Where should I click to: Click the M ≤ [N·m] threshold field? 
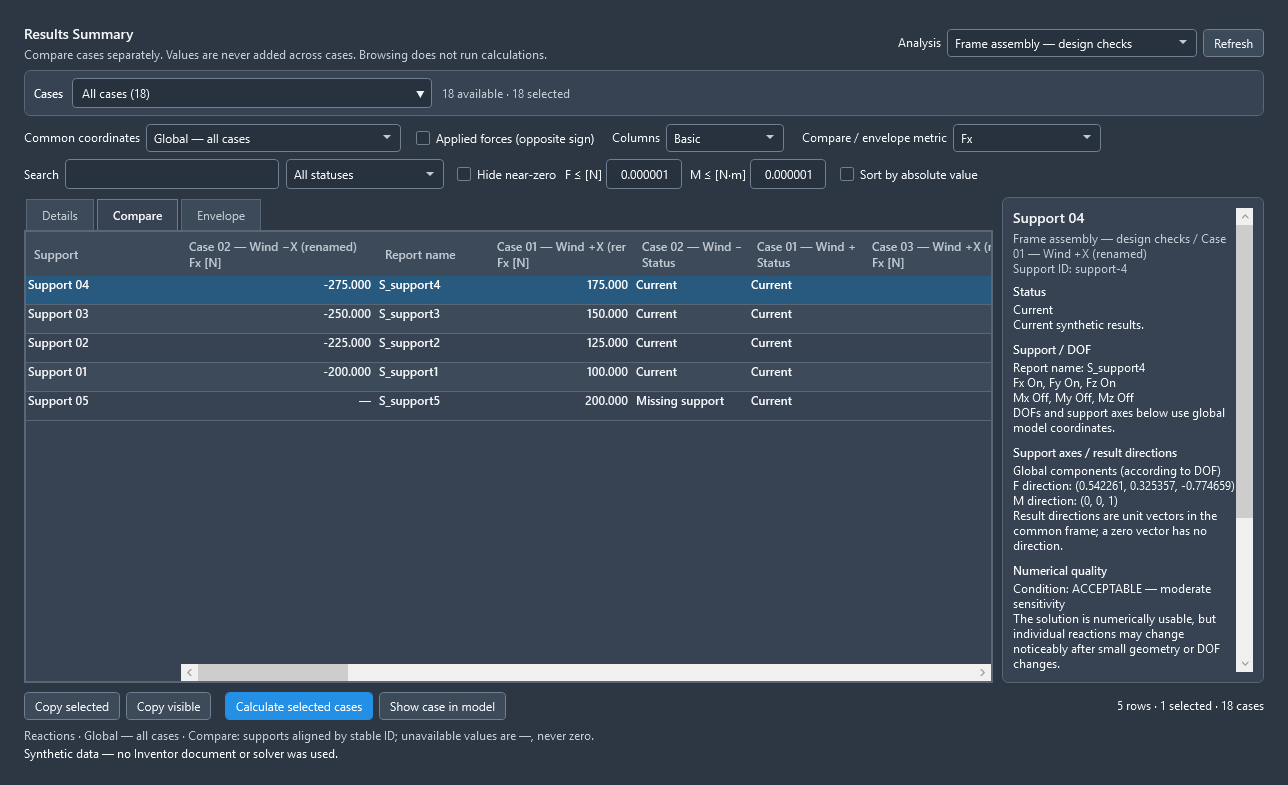(788, 174)
